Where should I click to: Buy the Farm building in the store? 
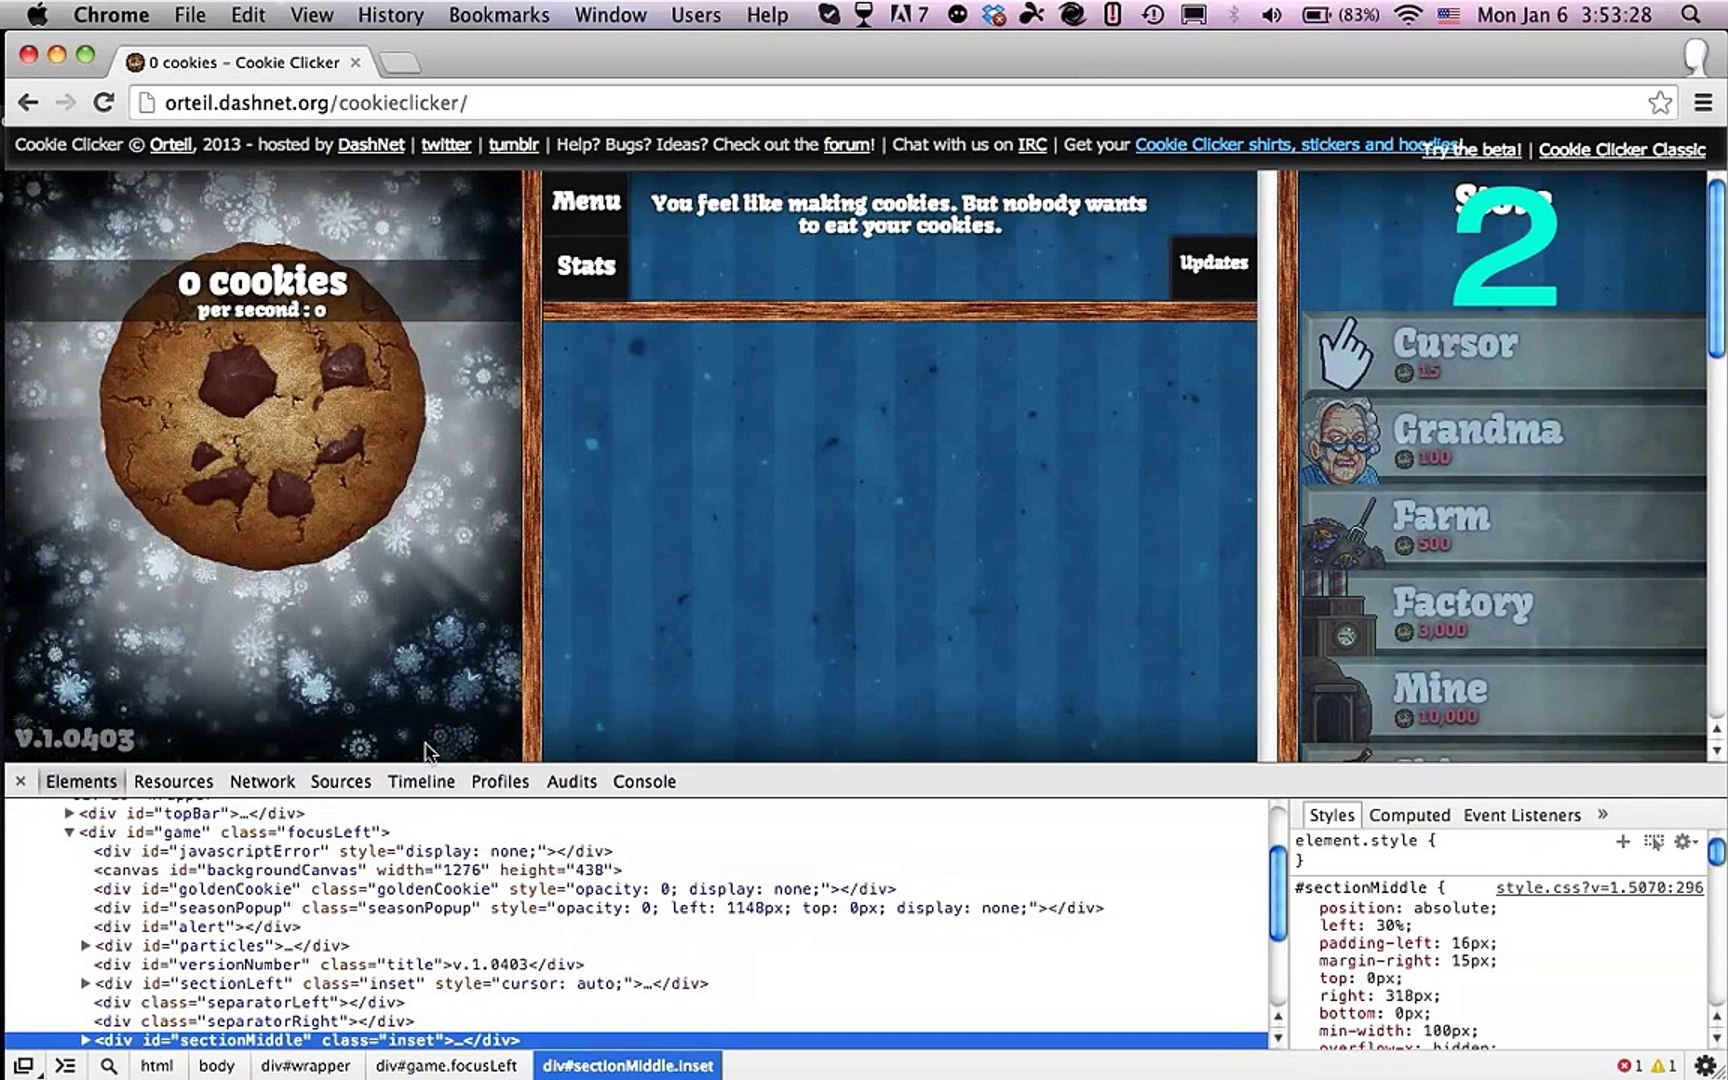point(1504,526)
